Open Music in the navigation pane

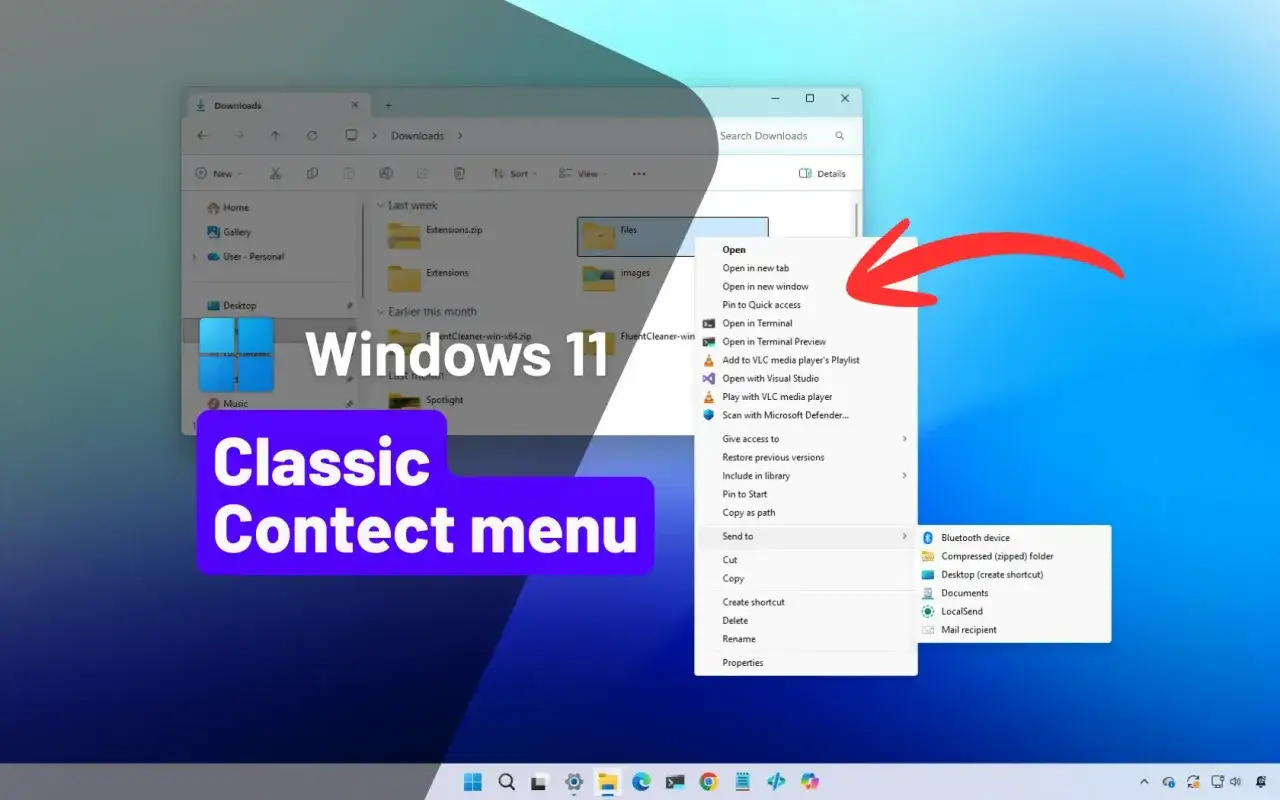tap(227, 404)
